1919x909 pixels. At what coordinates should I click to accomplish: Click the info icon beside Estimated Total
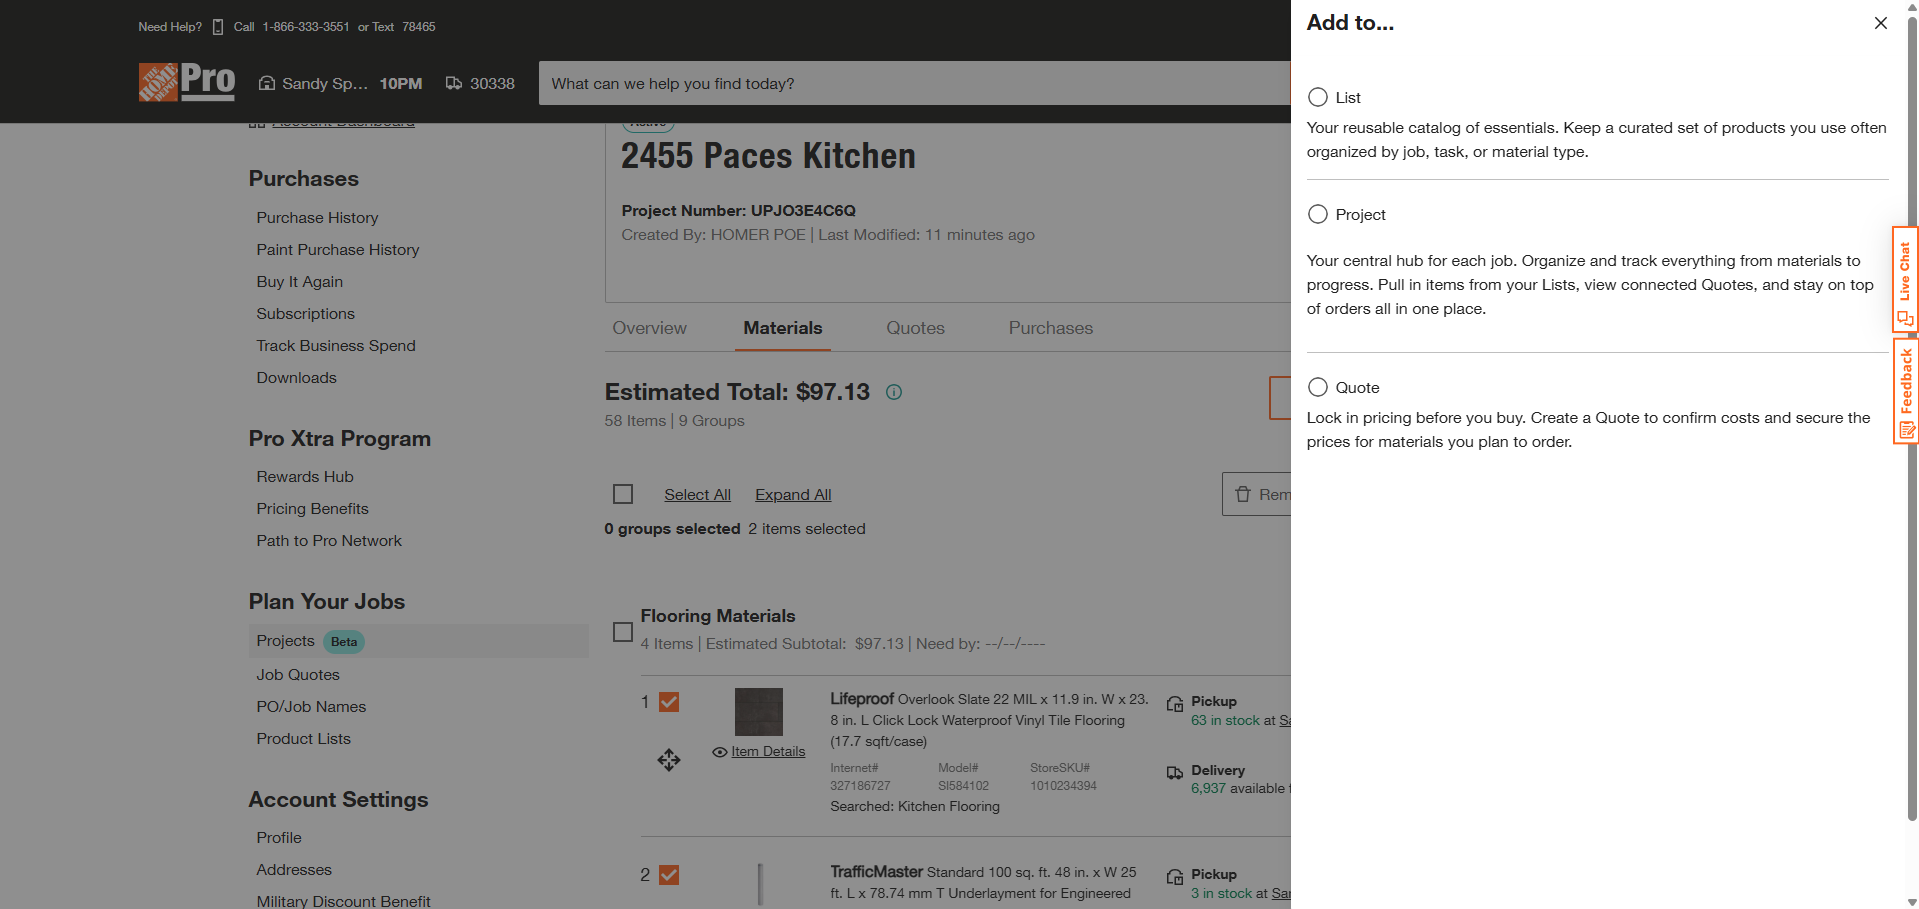(894, 392)
